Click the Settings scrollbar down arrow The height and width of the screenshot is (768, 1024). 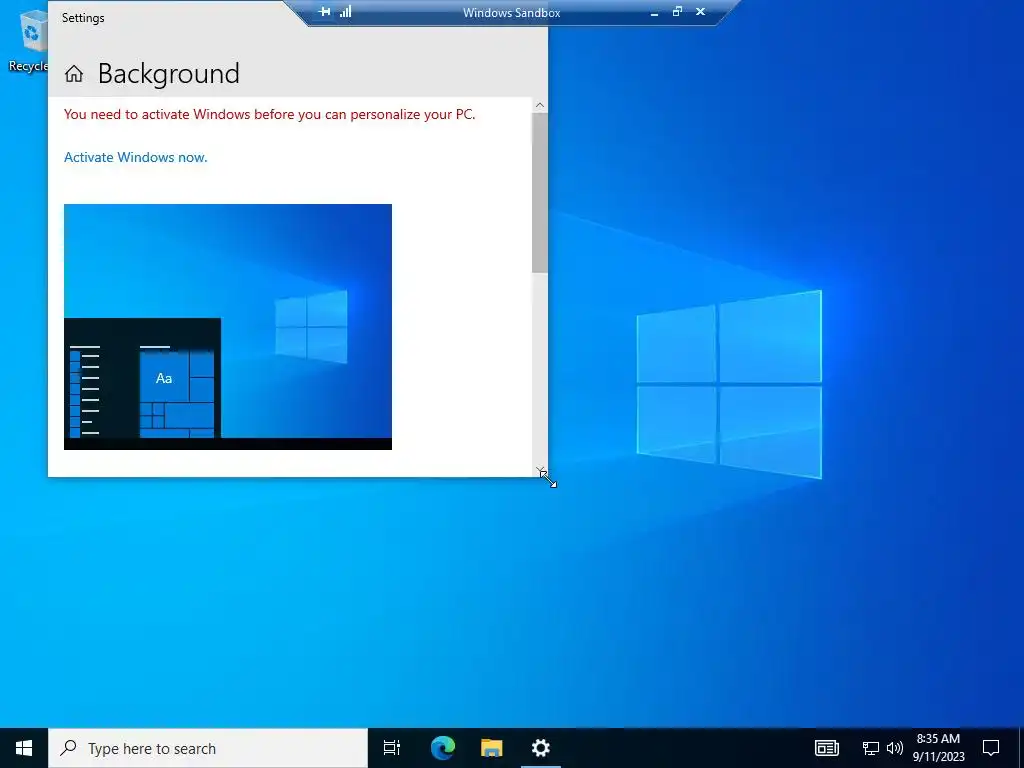click(539, 470)
